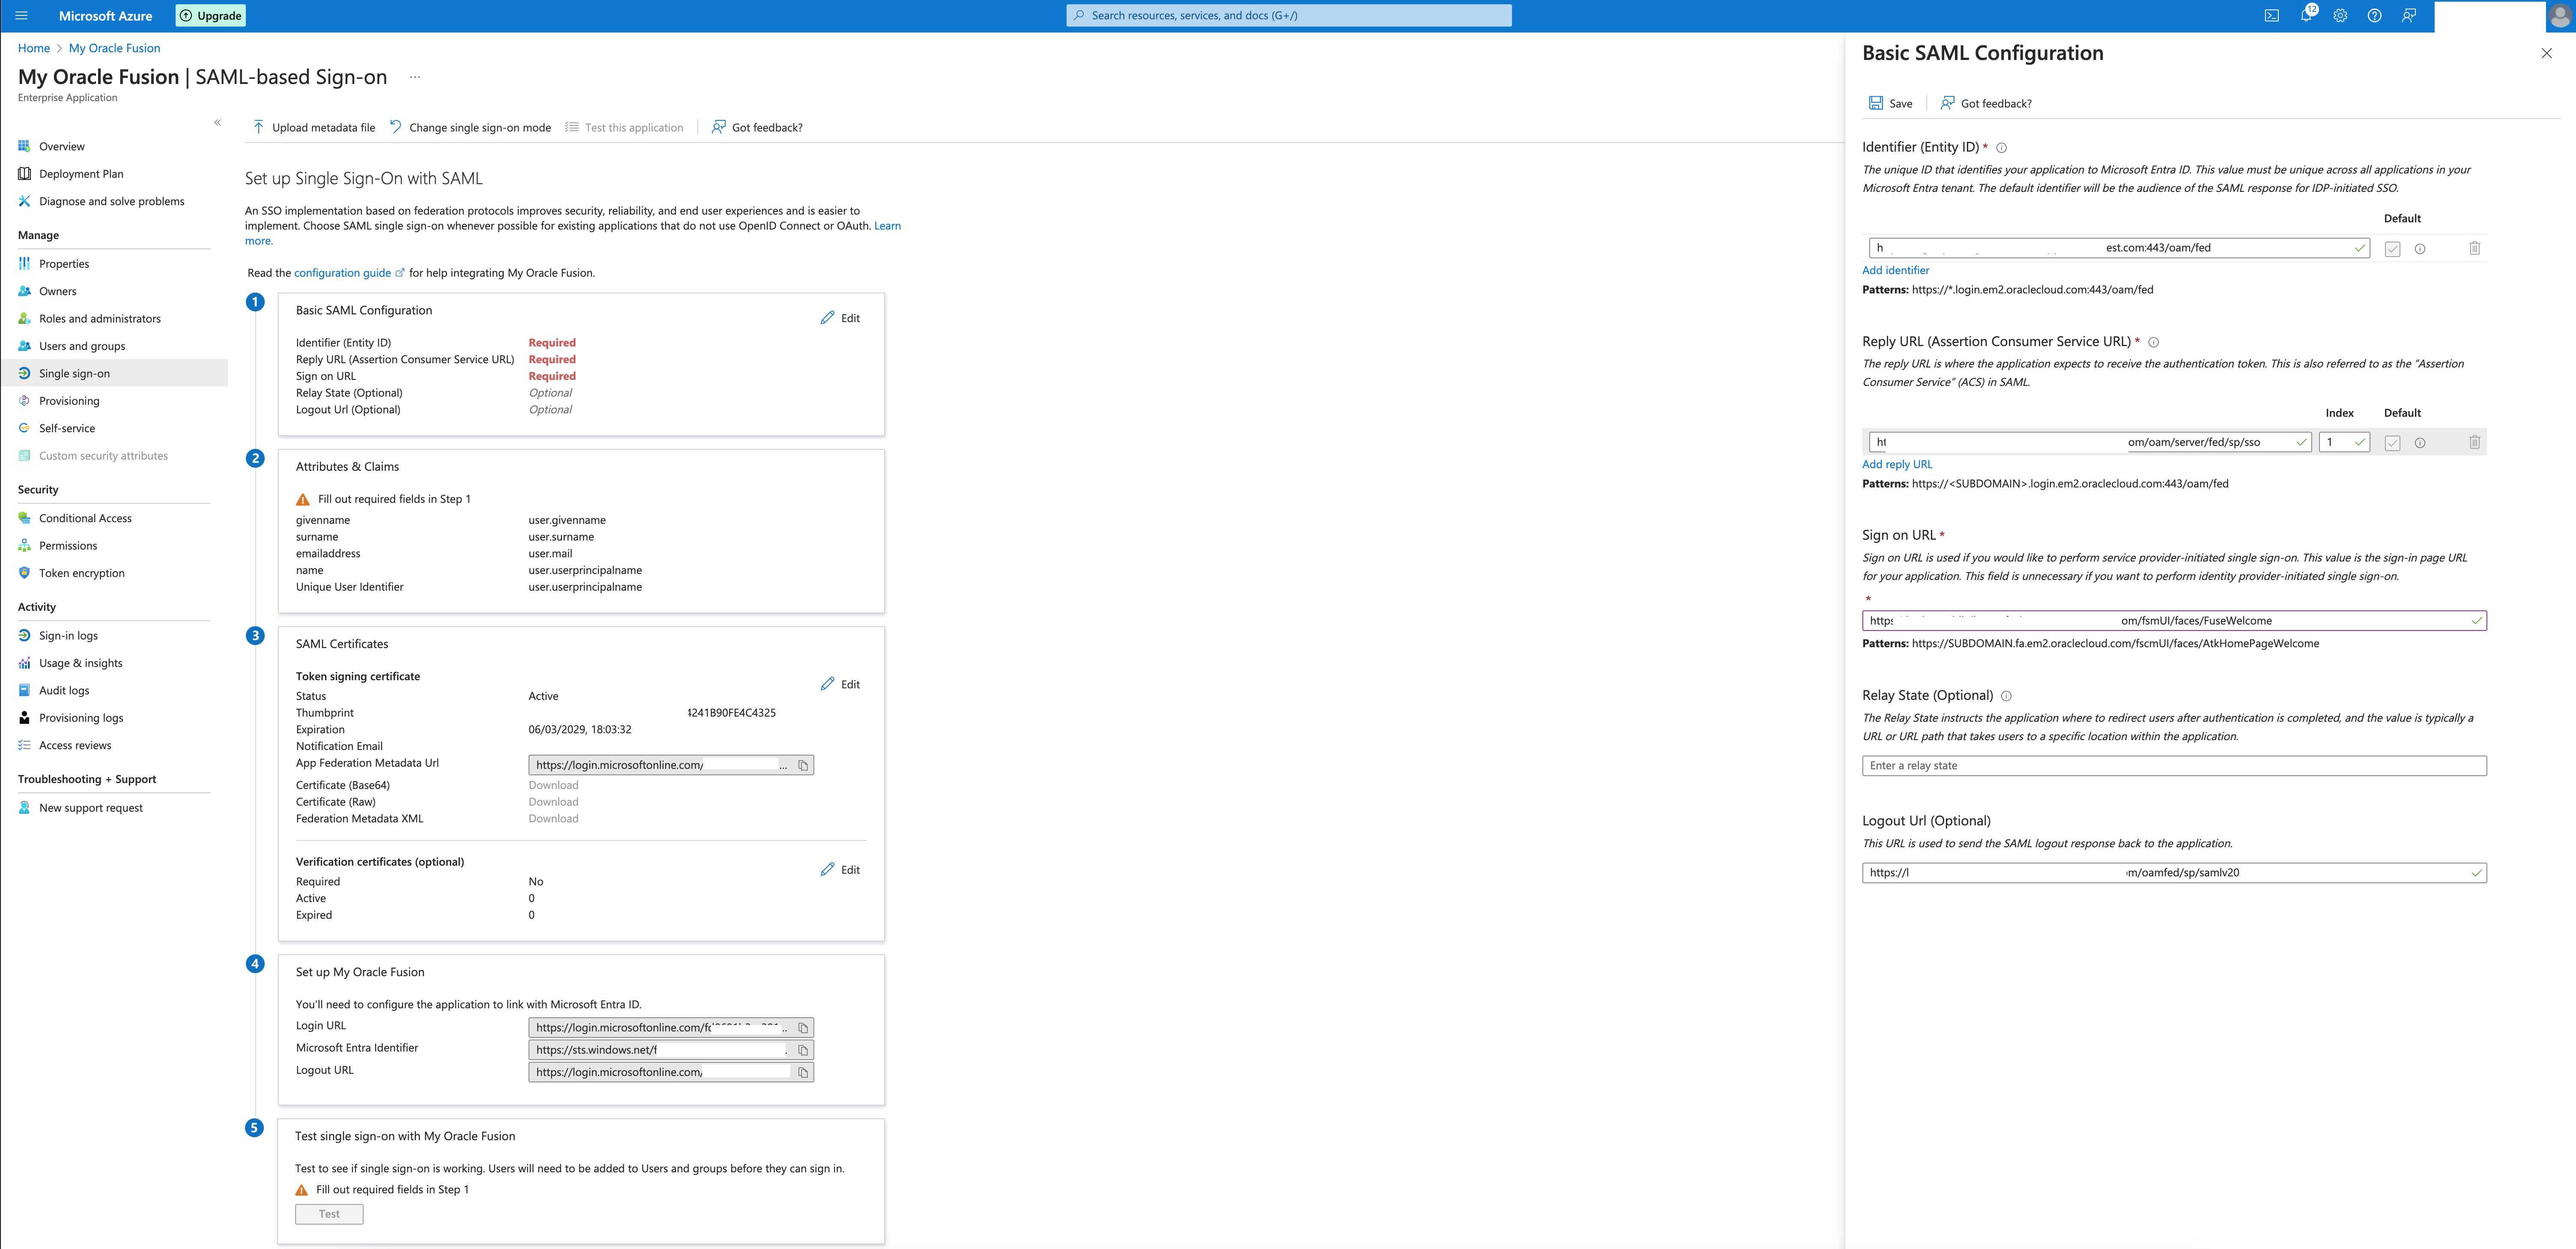Delete the identifier entry with trash icon

point(2474,249)
